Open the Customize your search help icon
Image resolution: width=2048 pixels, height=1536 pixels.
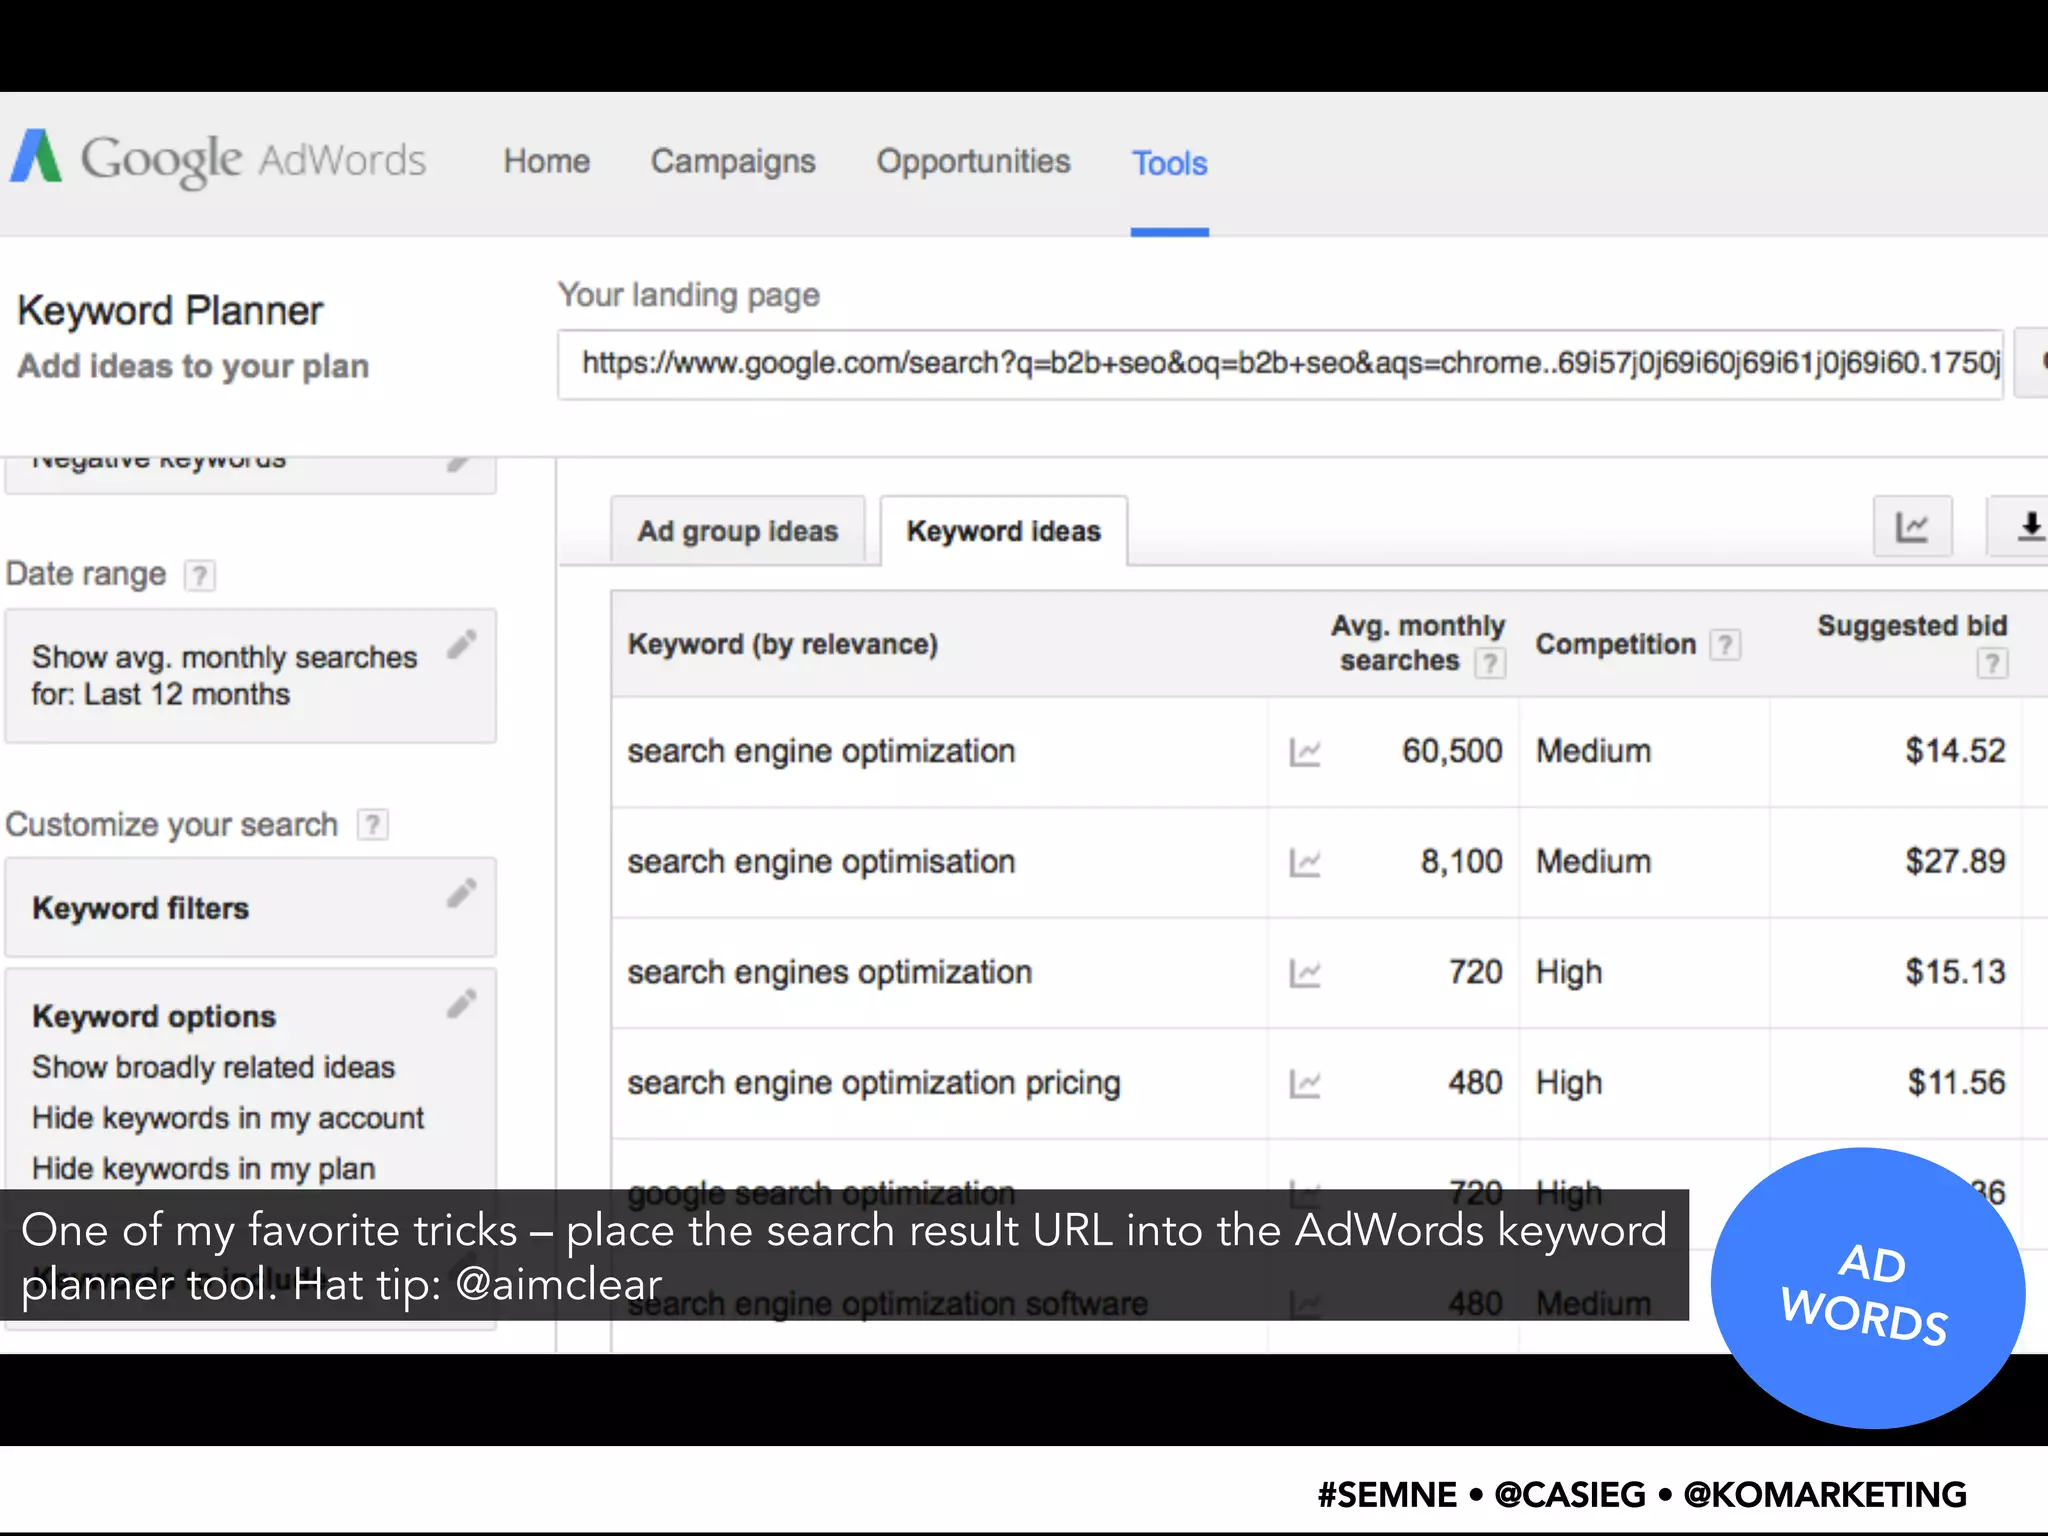pyautogui.click(x=373, y=825)
